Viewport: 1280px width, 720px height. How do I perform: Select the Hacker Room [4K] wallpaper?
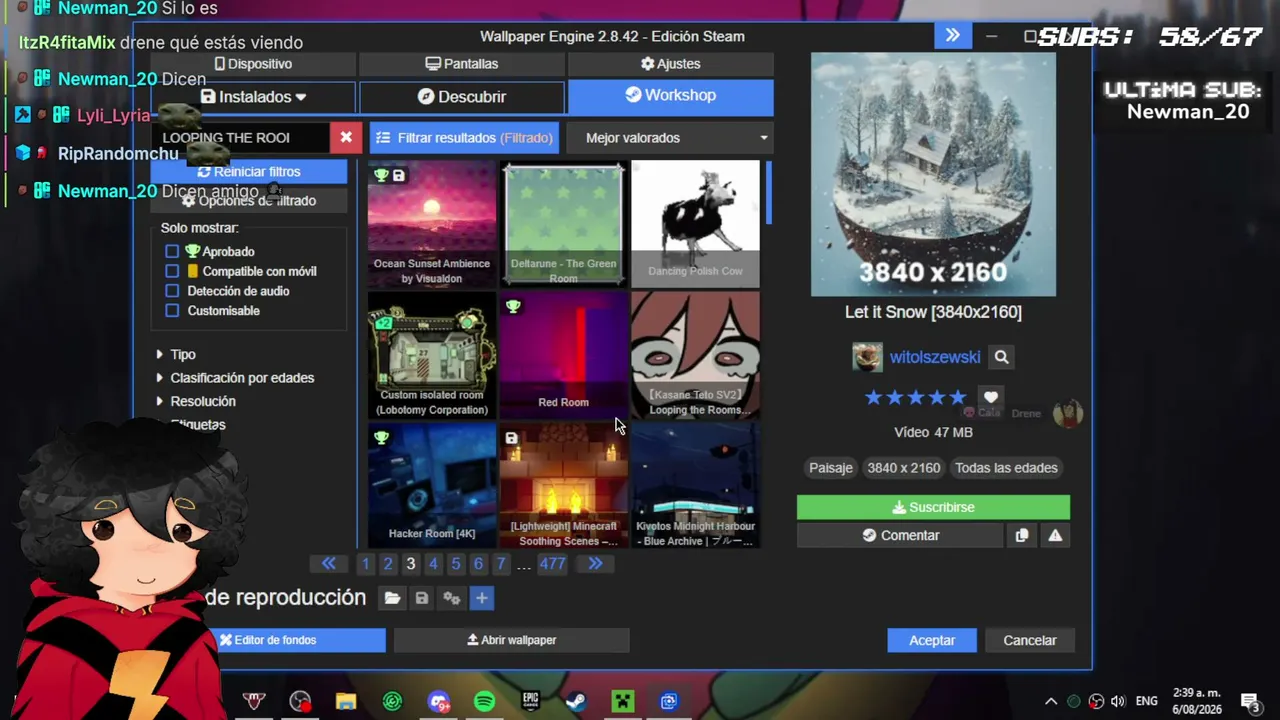click(432, 486)
